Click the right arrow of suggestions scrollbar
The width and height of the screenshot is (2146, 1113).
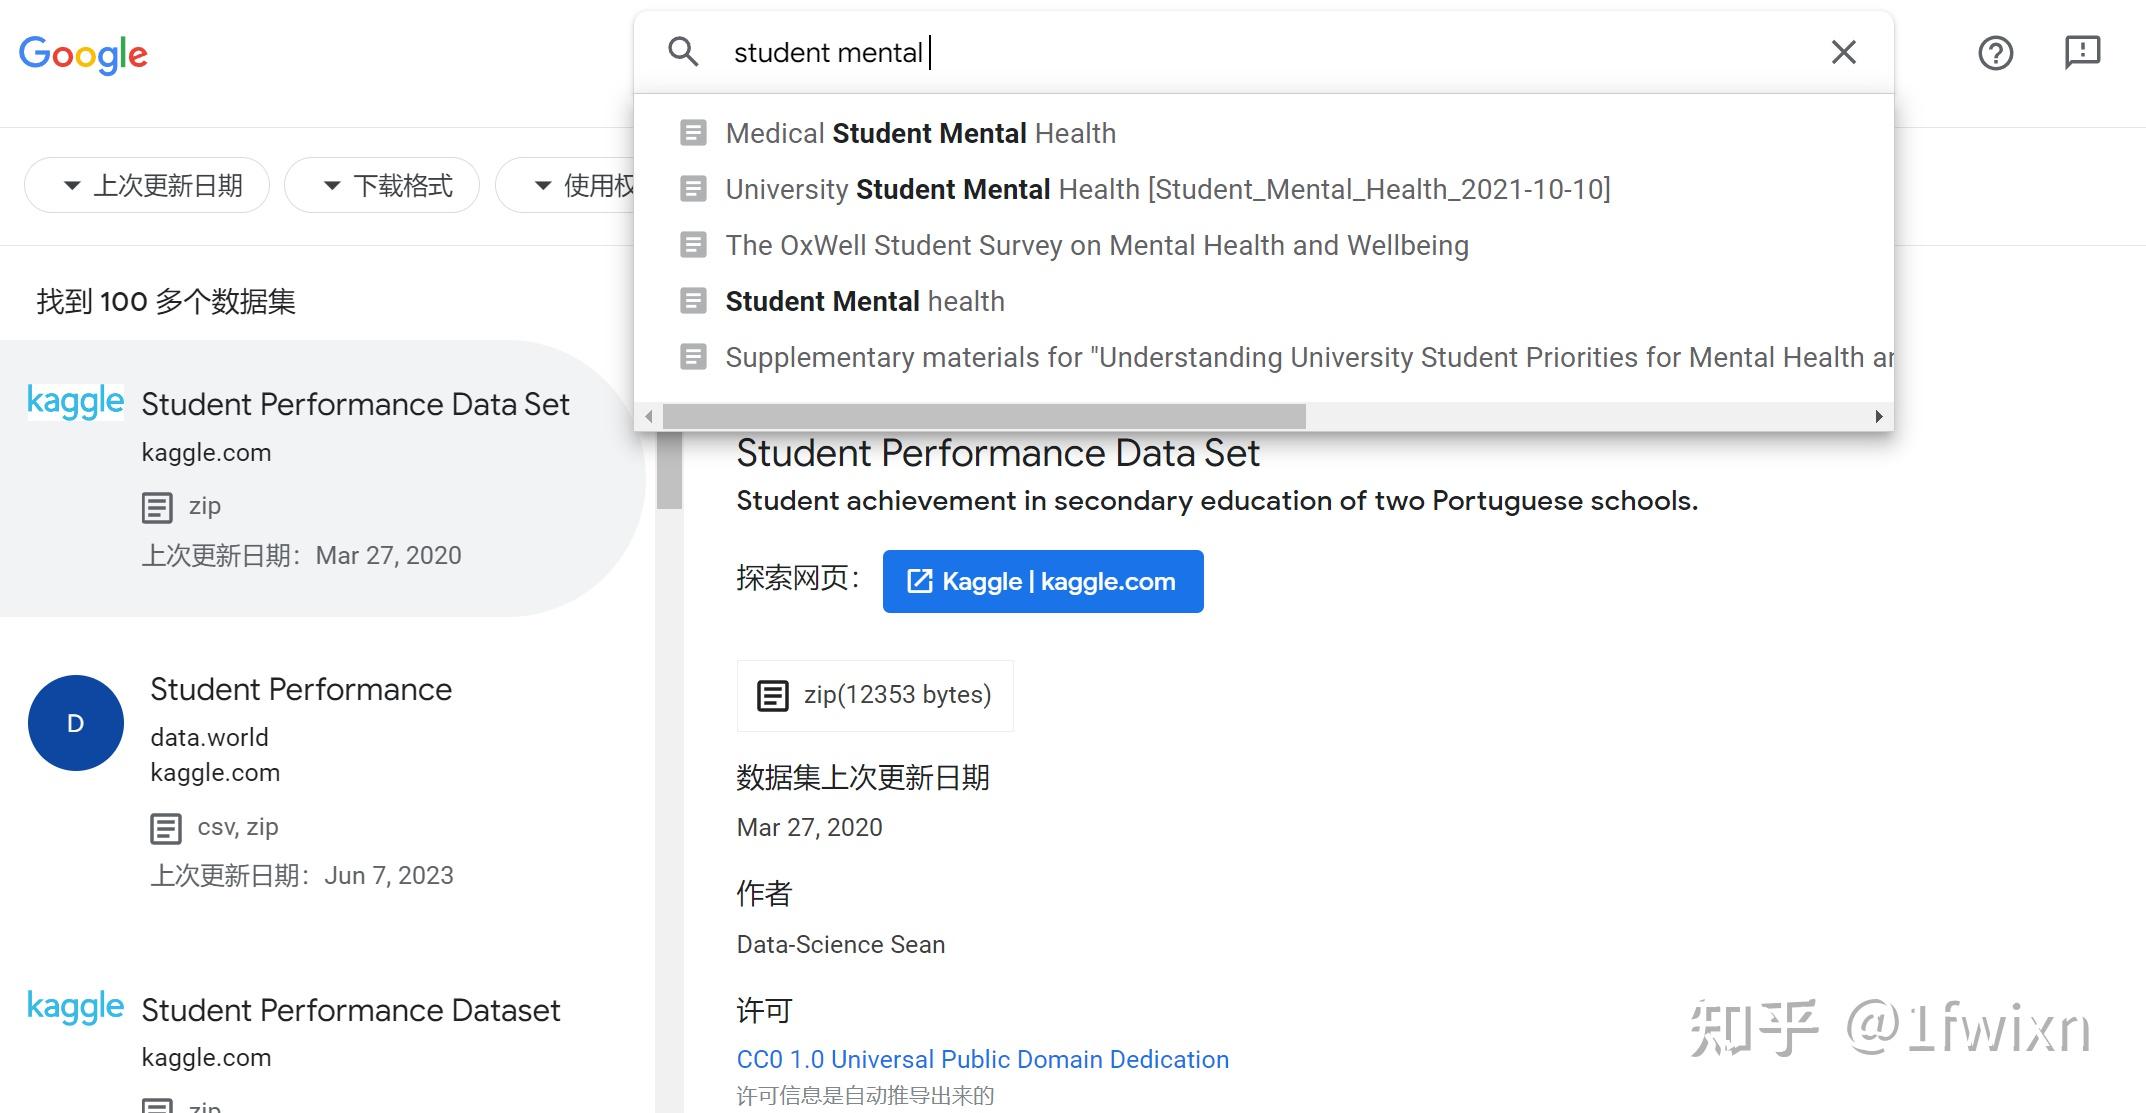tap(1878, 416)
